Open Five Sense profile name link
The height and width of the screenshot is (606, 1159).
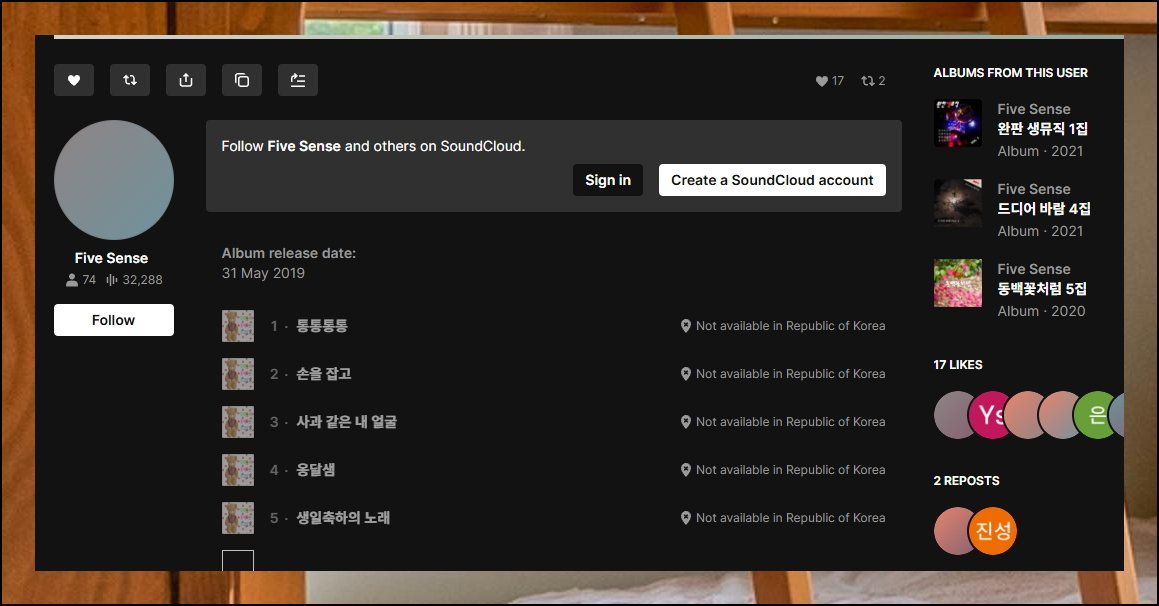point(112,258)
